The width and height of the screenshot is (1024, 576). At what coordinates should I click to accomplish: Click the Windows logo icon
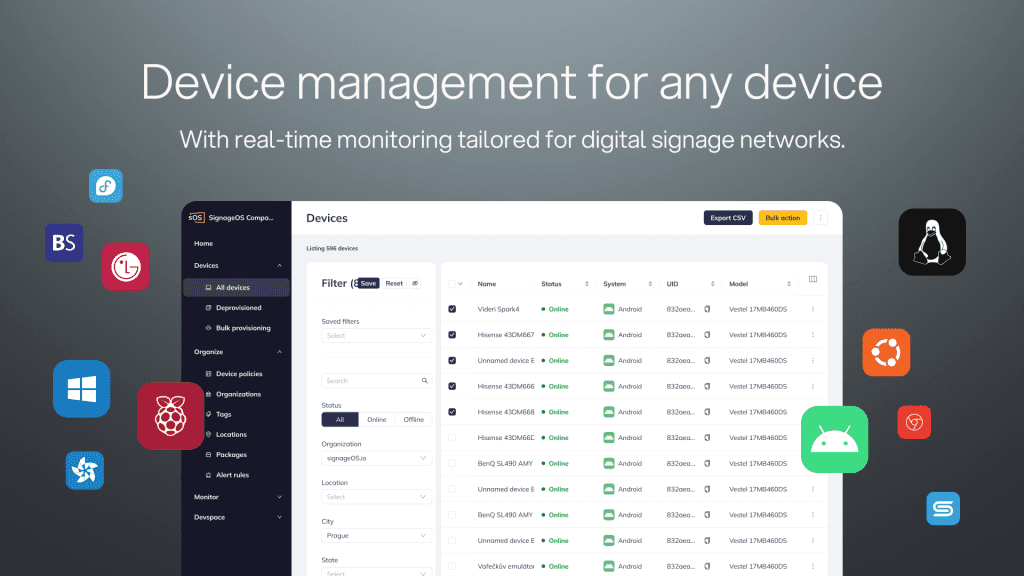tap(82, 389)
